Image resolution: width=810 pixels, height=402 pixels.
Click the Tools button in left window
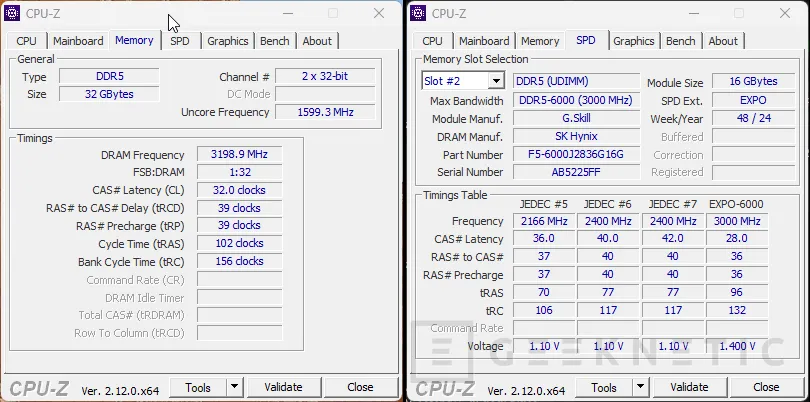click(198, 387)
